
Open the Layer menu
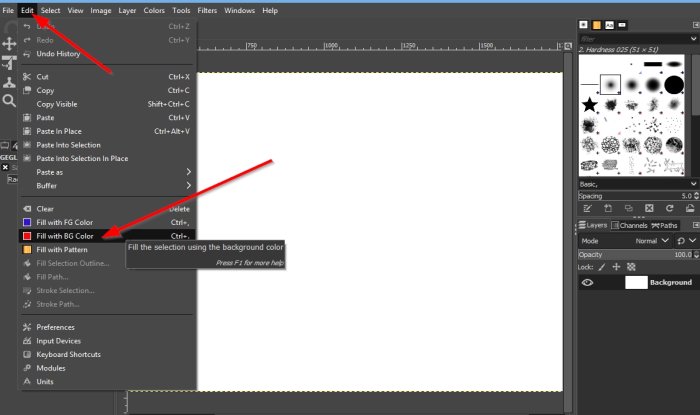tap(127, 10)
